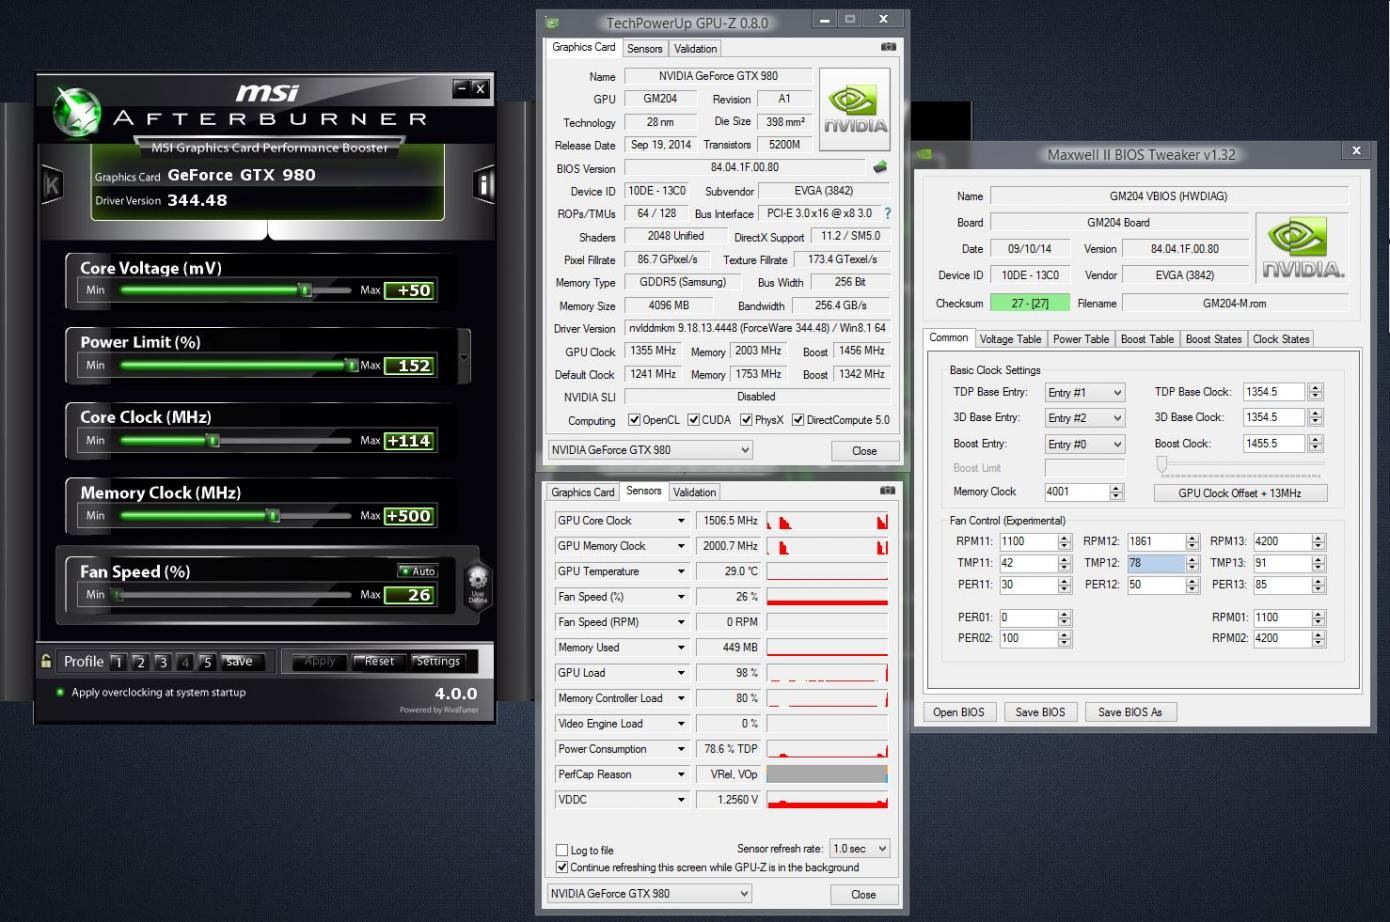1390x922 pixels.
Task: Toggle the PhysX checkbox
Action: [x=746, y=420]
